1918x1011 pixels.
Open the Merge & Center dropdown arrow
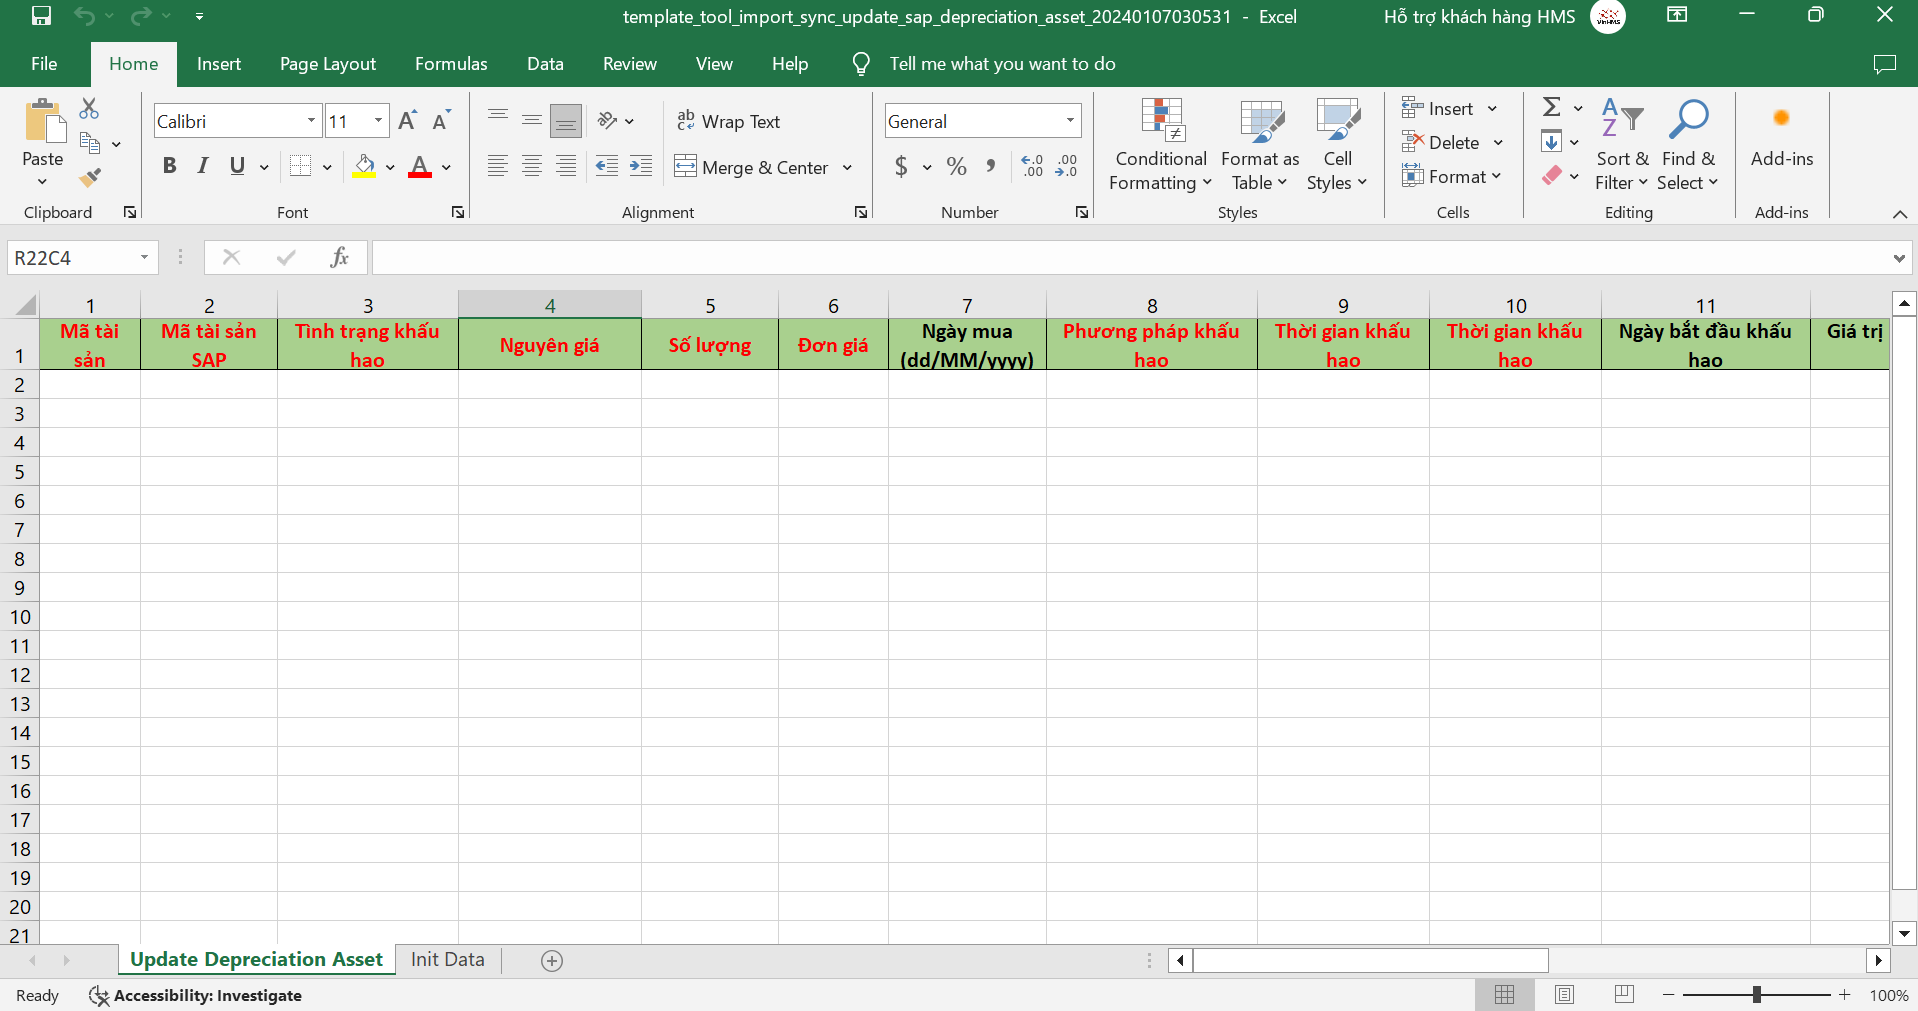pos(847,168)
